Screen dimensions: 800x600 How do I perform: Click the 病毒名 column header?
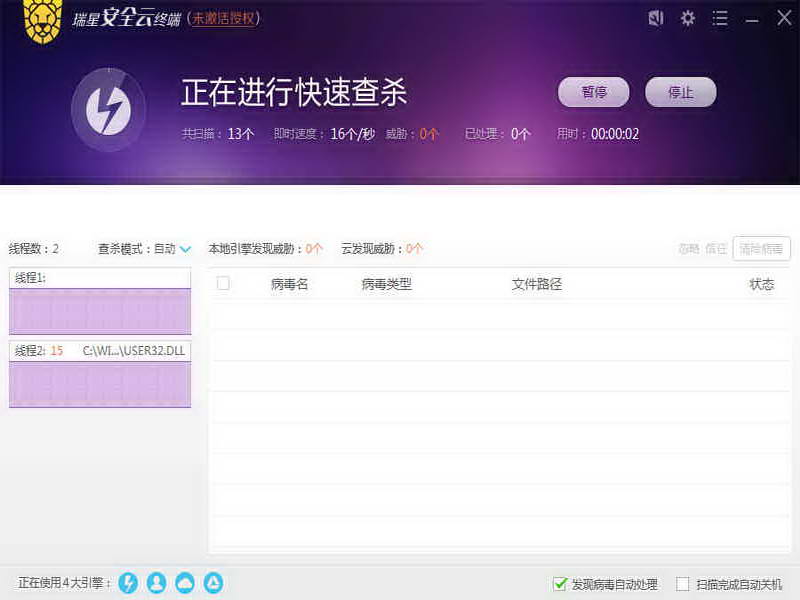pos(289,284)
